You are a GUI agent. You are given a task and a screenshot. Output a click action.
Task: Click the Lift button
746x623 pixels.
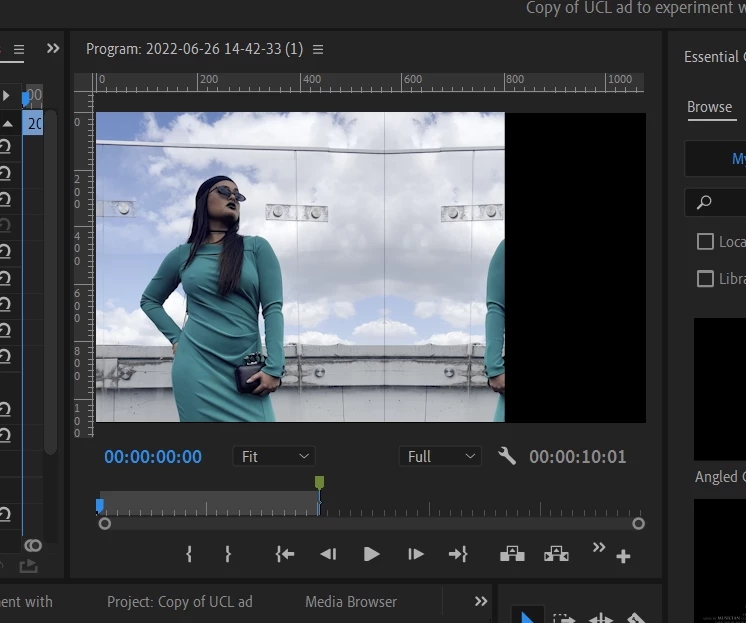coord(512,554)
